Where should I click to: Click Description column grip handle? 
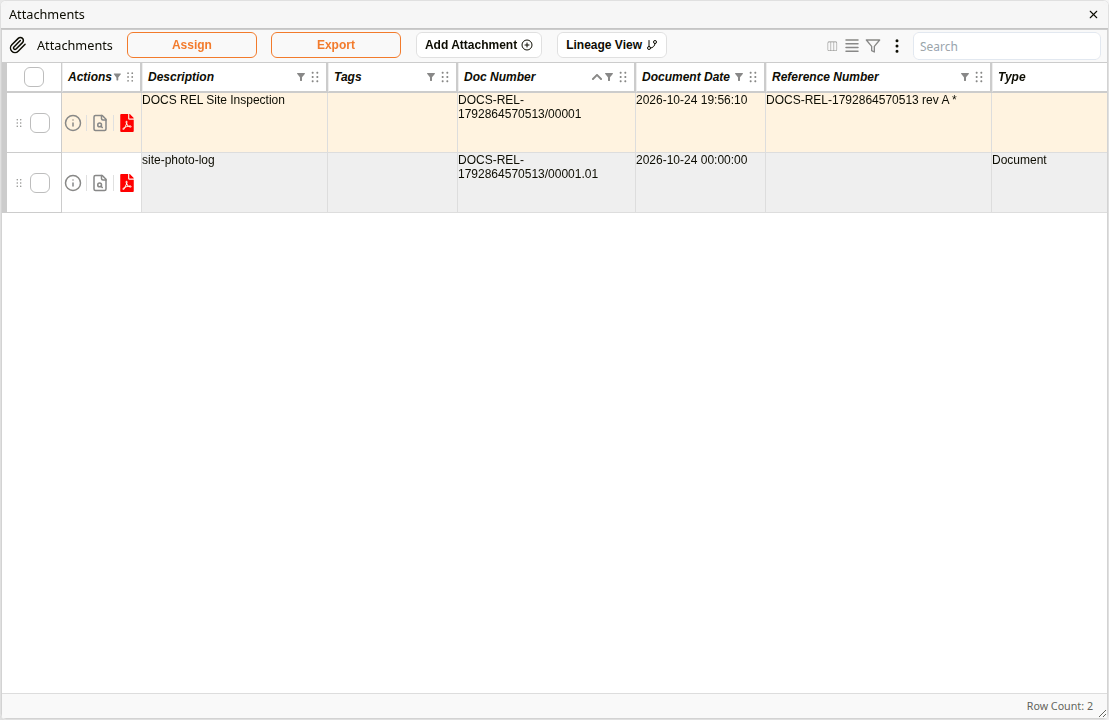click(x=315, y=77)
